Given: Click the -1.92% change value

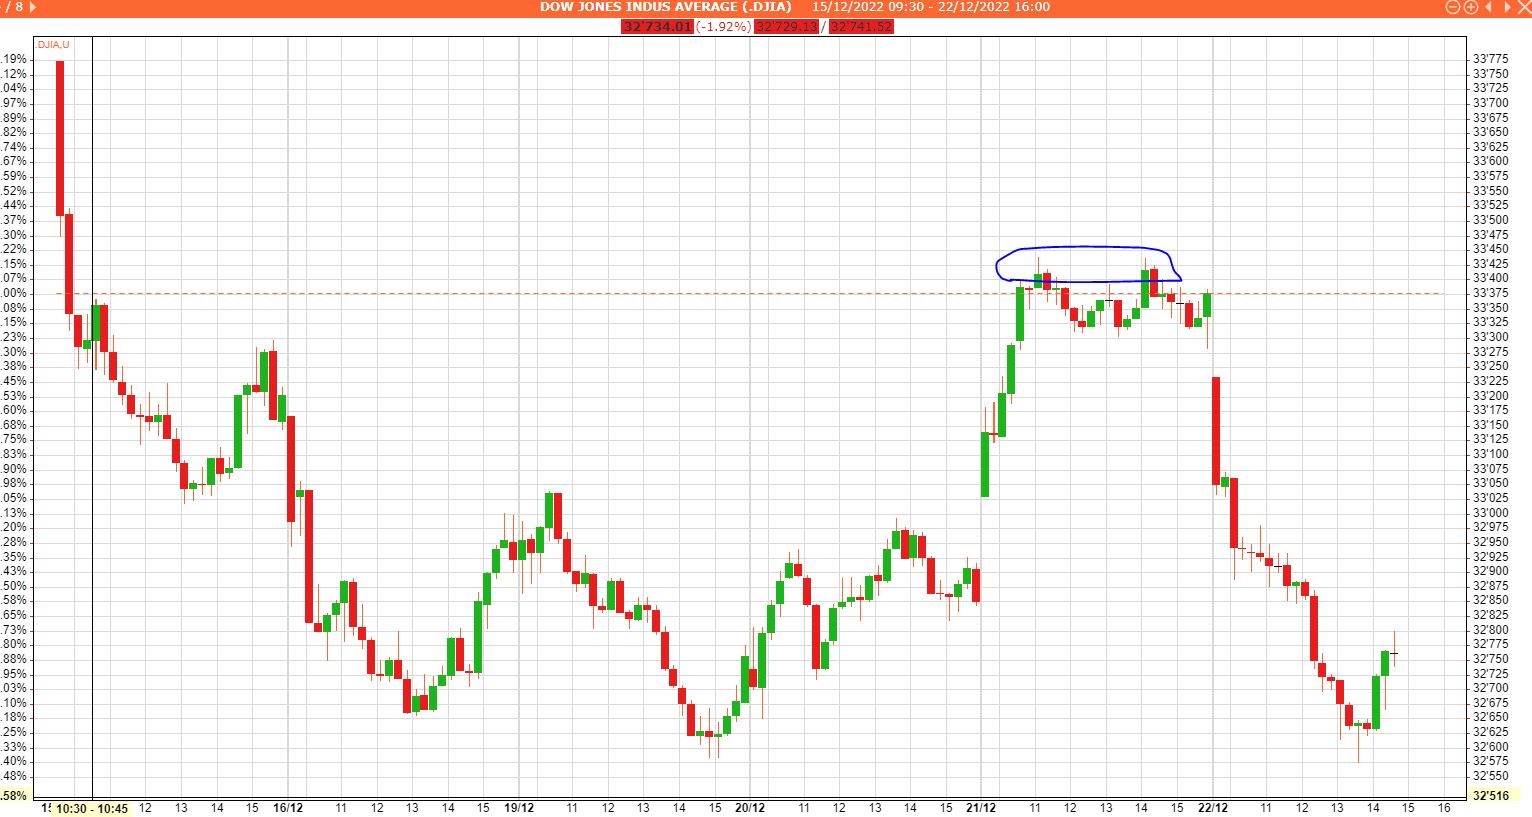Looking at the screenshot, I should pyautogui.click(x=723, y=26).
